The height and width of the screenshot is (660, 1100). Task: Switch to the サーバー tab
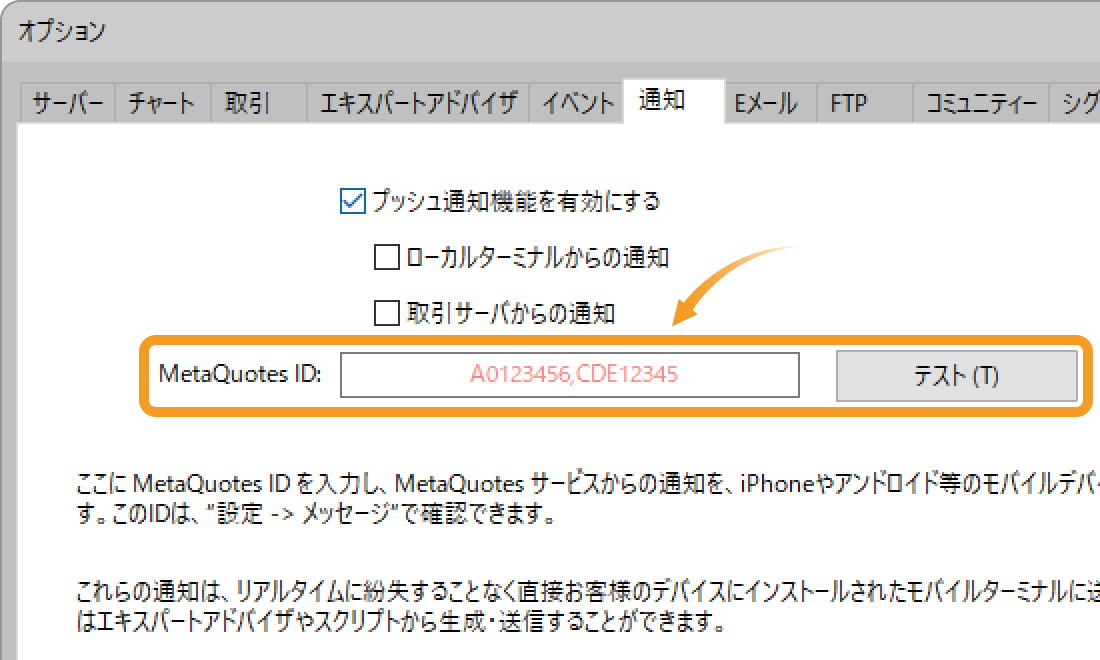tap(68, 103)
